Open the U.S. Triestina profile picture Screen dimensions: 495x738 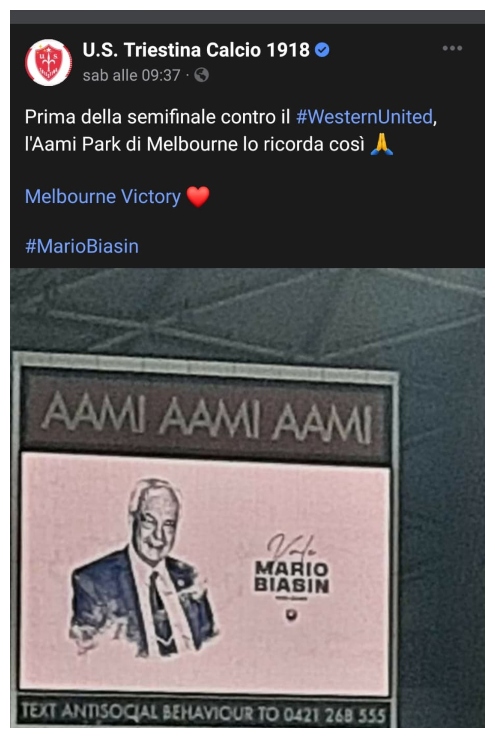[x=48, y=63]
